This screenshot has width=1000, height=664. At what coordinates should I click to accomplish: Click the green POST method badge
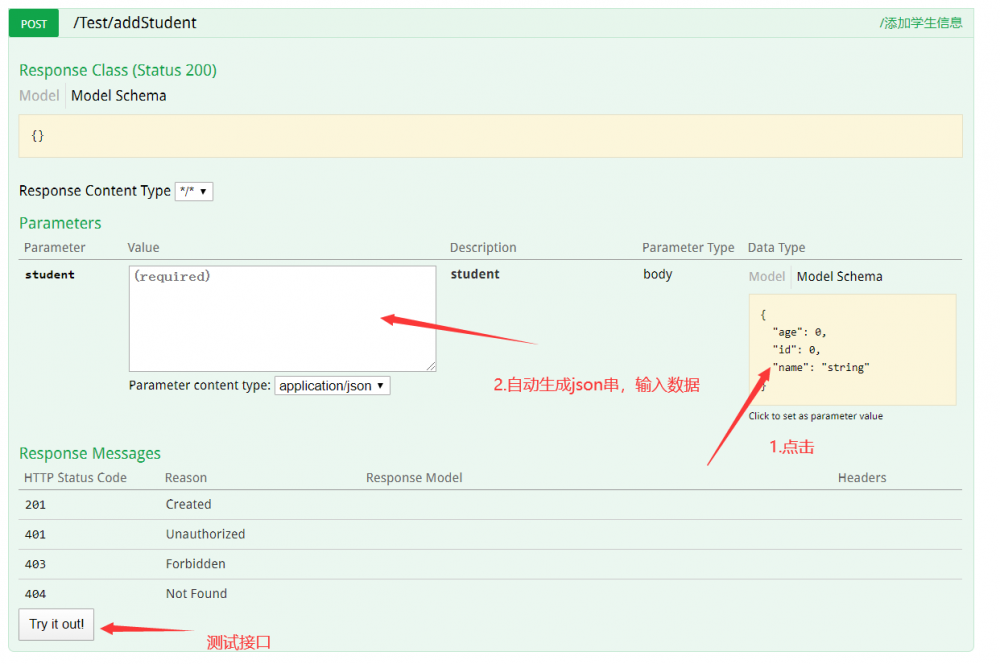[x=33, y=22]
